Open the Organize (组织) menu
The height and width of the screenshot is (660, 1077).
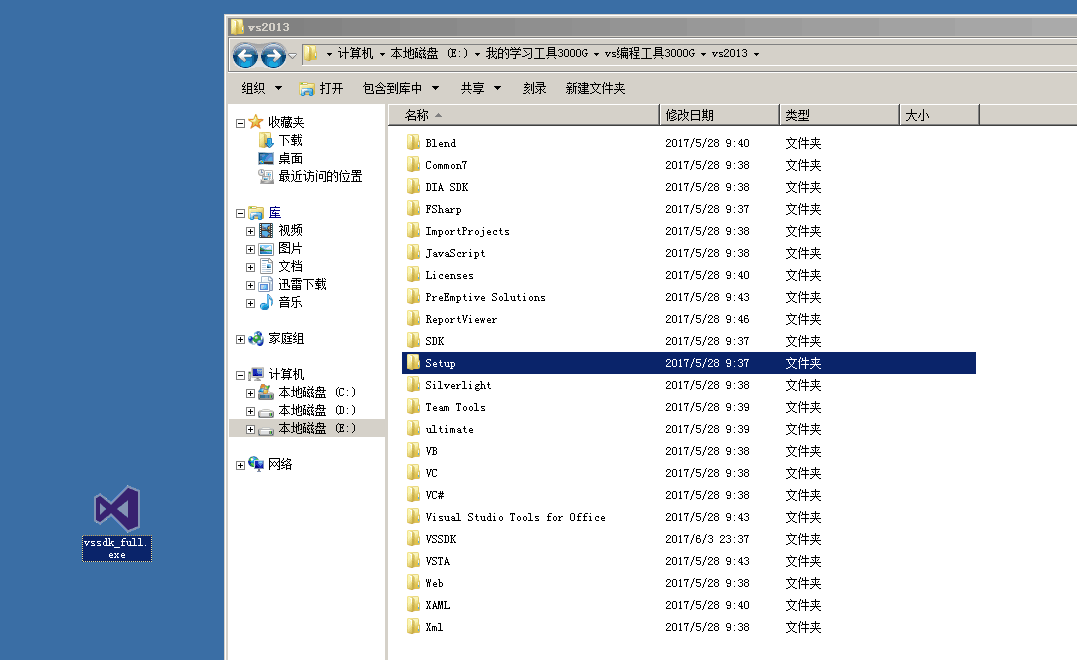point(262,88)
